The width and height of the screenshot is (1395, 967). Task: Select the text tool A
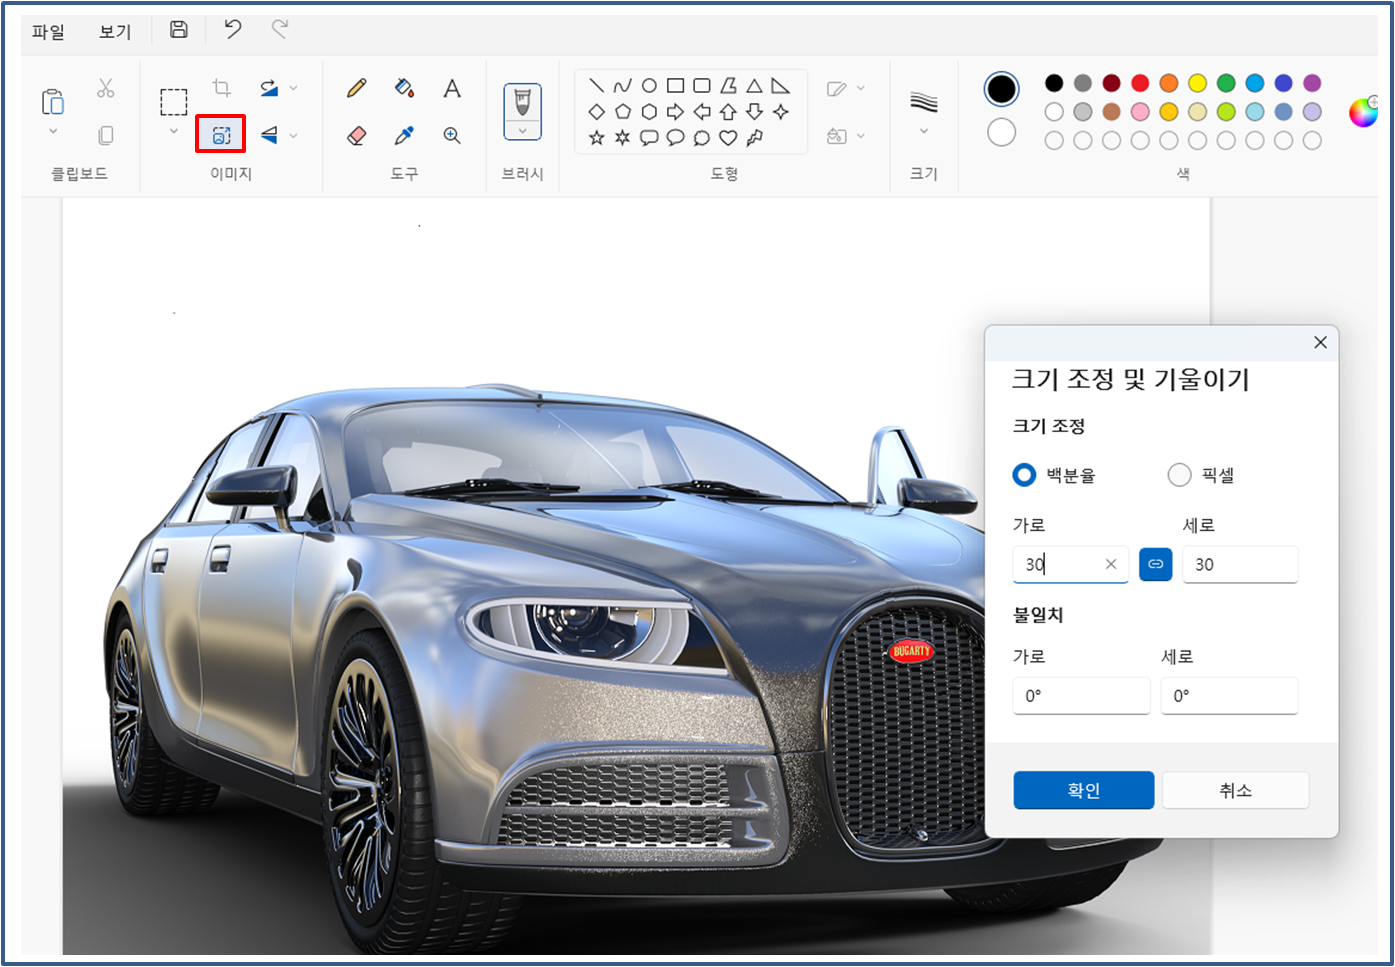tap(452, 88)
